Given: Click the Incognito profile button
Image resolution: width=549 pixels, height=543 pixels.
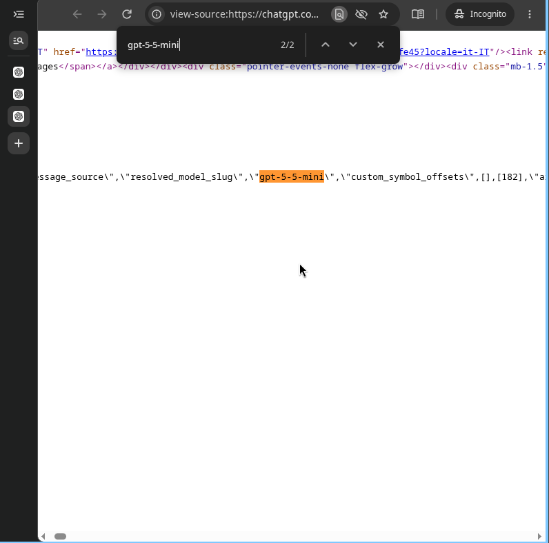Looking at the screenshot, I should pos(480,14).
